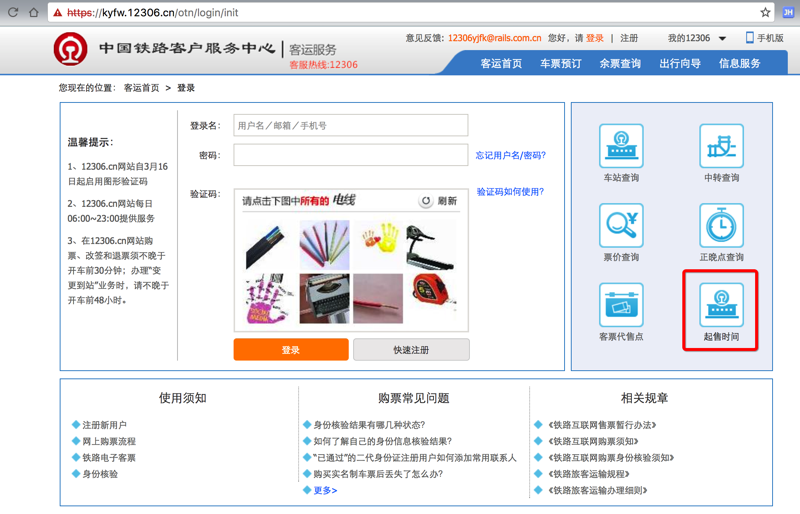Open 《铁路互联网购票须知》 link
This screenshot has height=514, width=800.
click(593, 441)
